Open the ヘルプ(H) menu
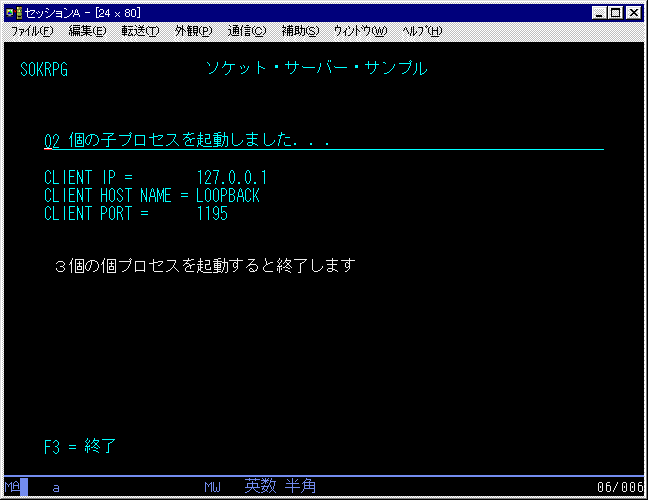 pyautogui.click(x=422, y=31)
